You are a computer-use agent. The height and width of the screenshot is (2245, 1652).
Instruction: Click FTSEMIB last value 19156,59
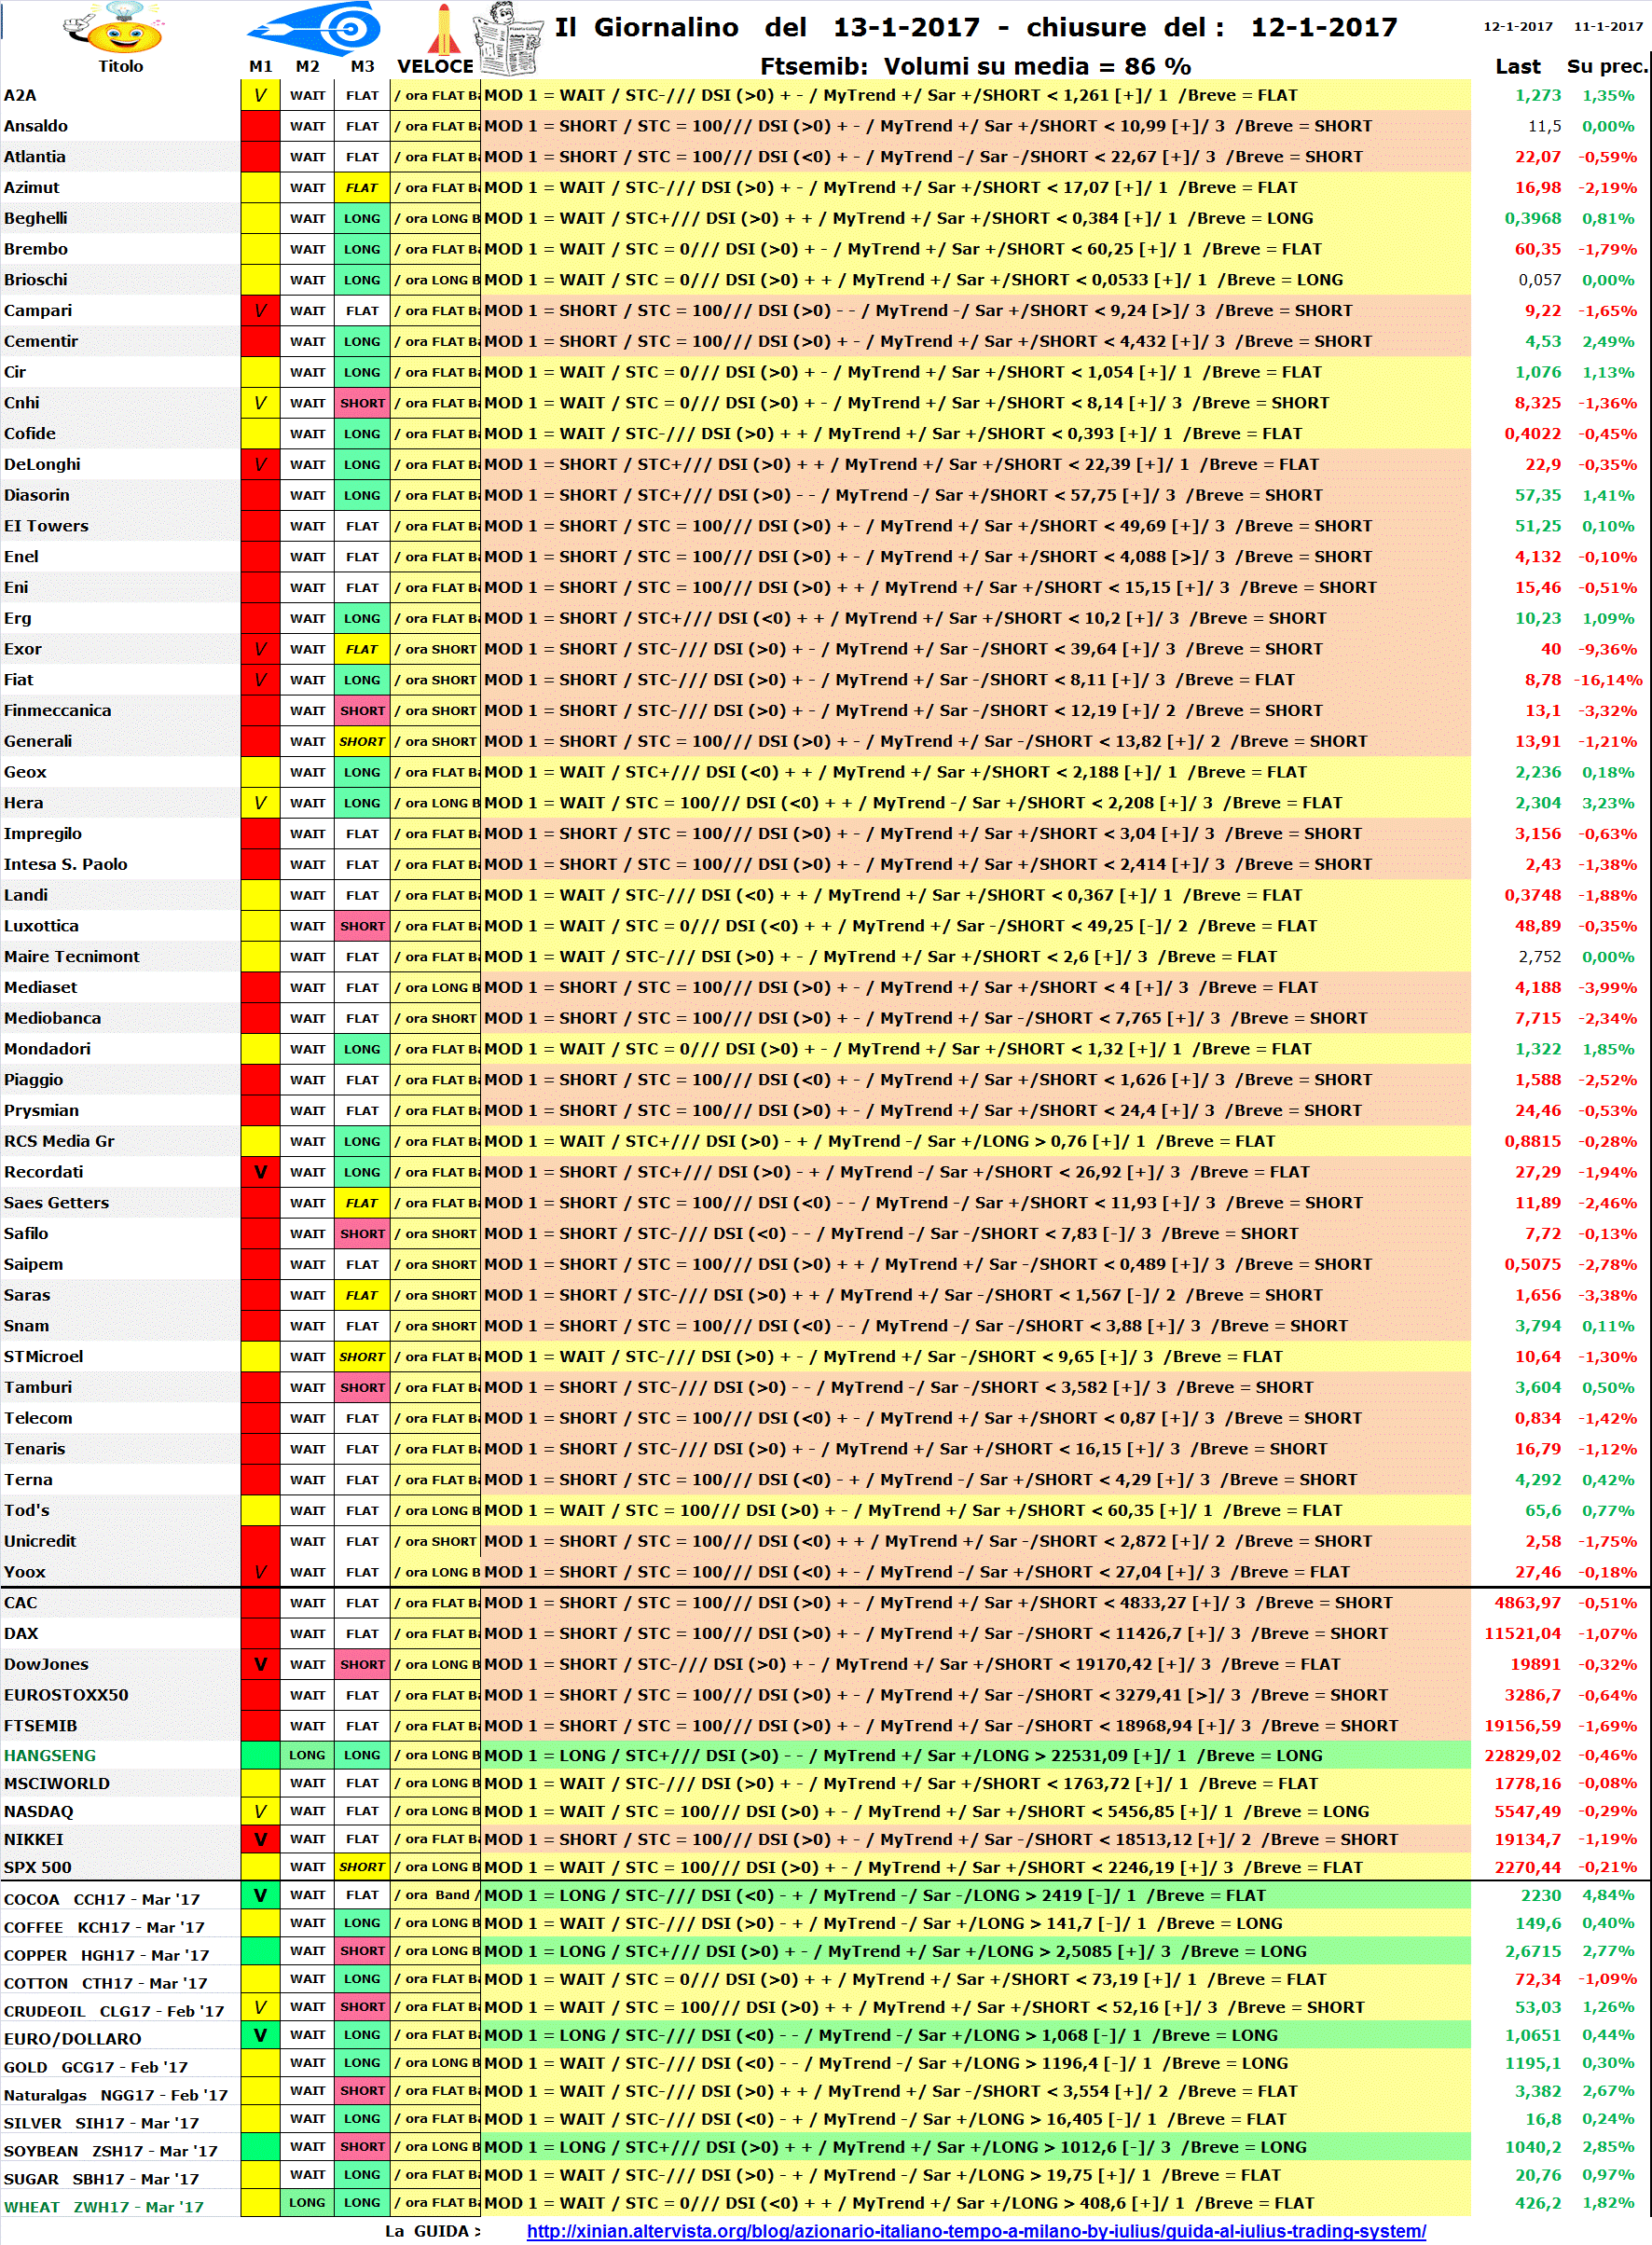[x=1522, y=1726]
